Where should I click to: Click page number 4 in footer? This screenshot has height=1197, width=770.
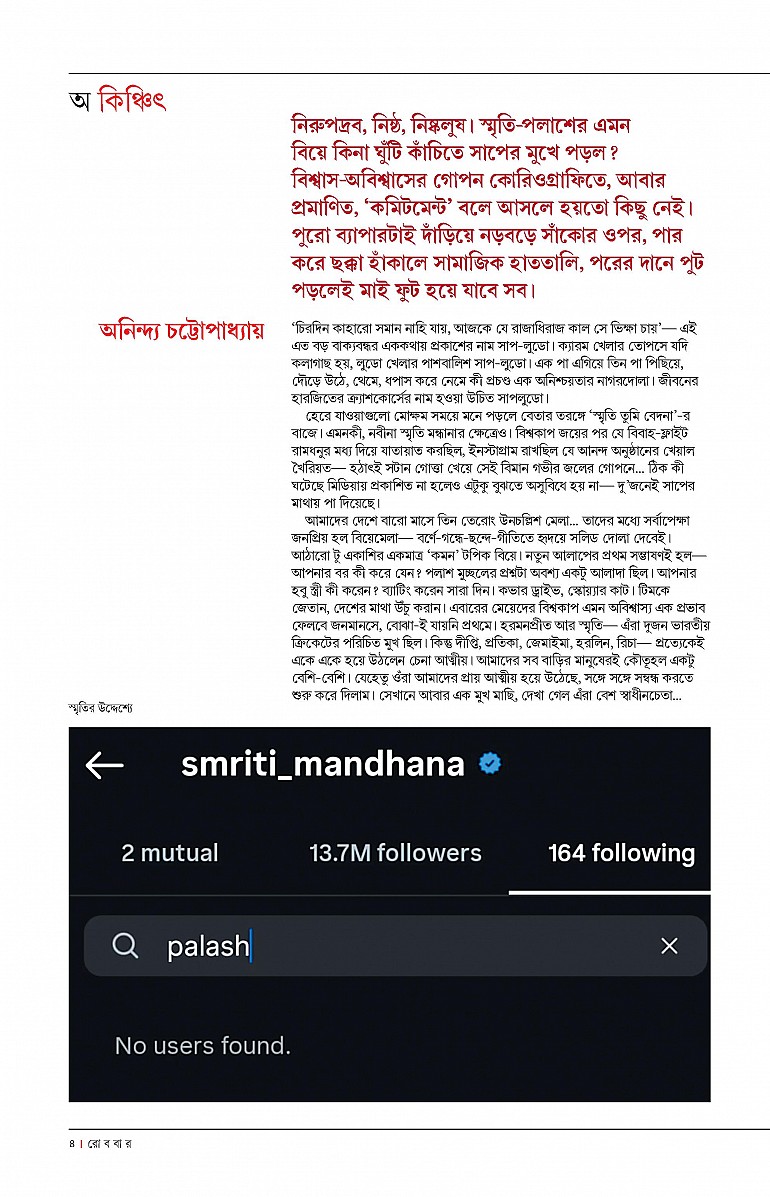click(x=72, y=1144)
